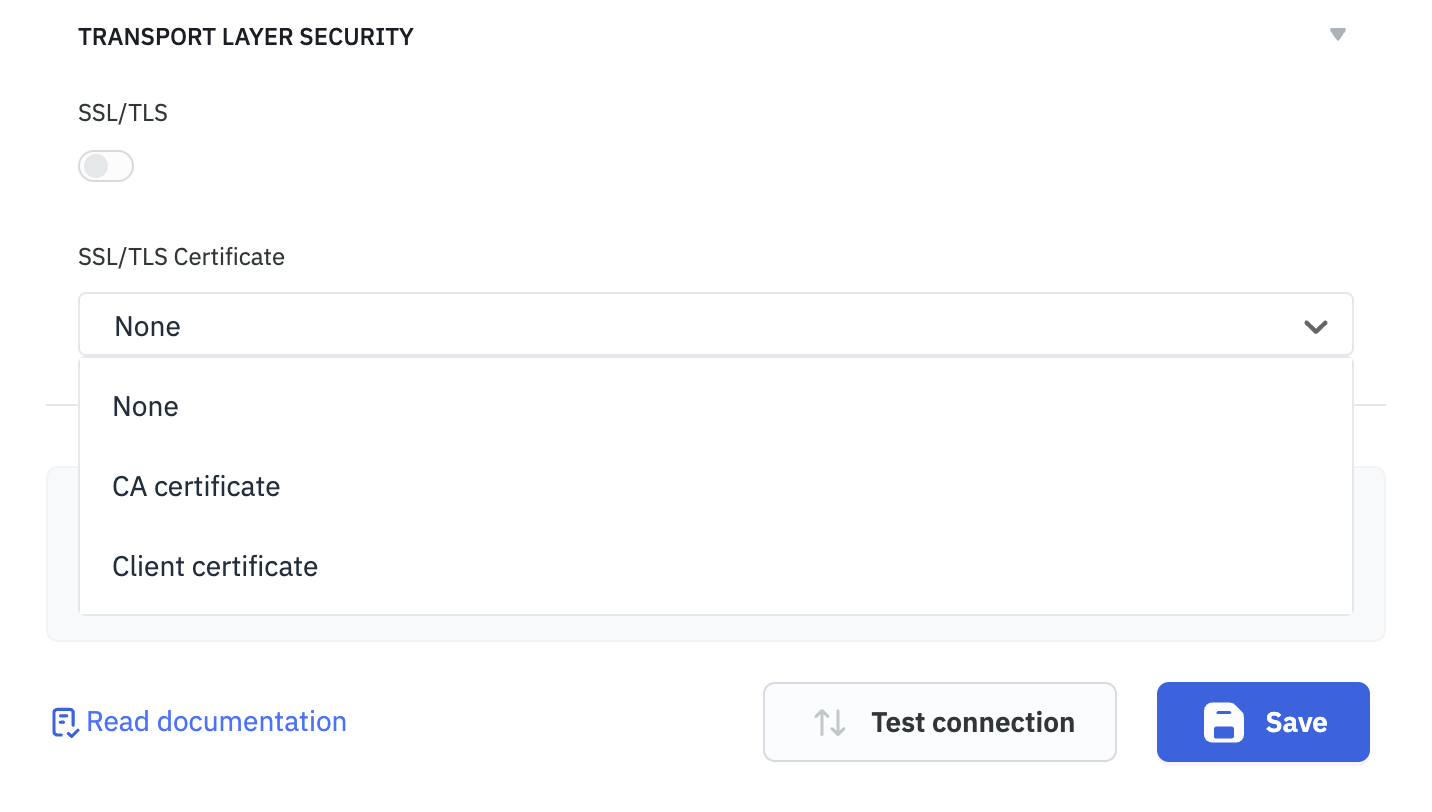Click the SSL/TLS Certificate field label

[181, 257]
